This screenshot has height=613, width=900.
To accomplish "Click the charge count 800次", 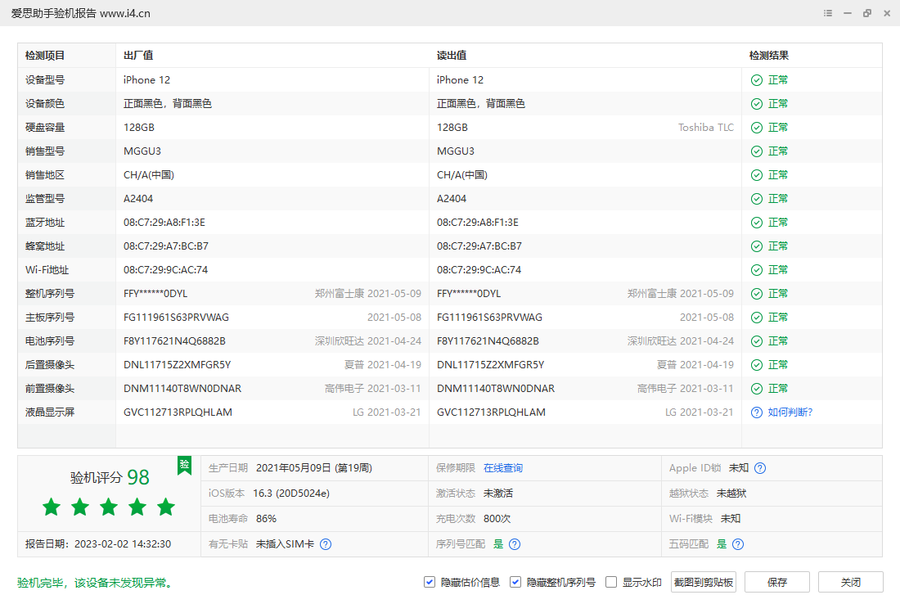I will point(497,519).
